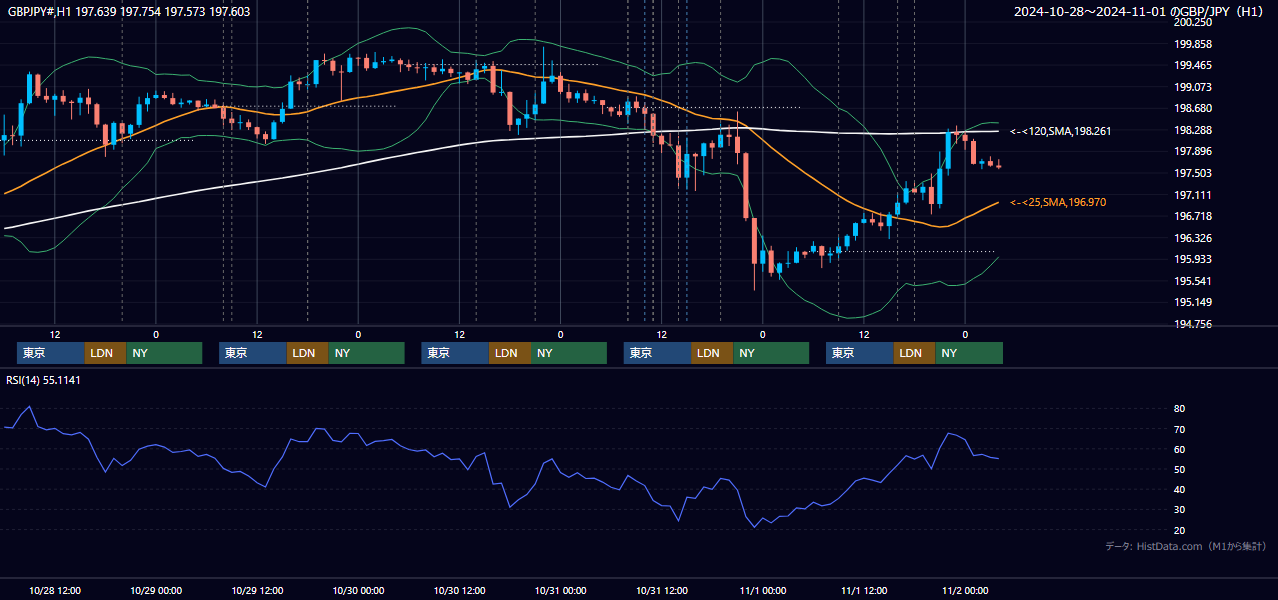Click the NY session box for 10/28
Screen dimensions: 1278x600
point(164,353)
